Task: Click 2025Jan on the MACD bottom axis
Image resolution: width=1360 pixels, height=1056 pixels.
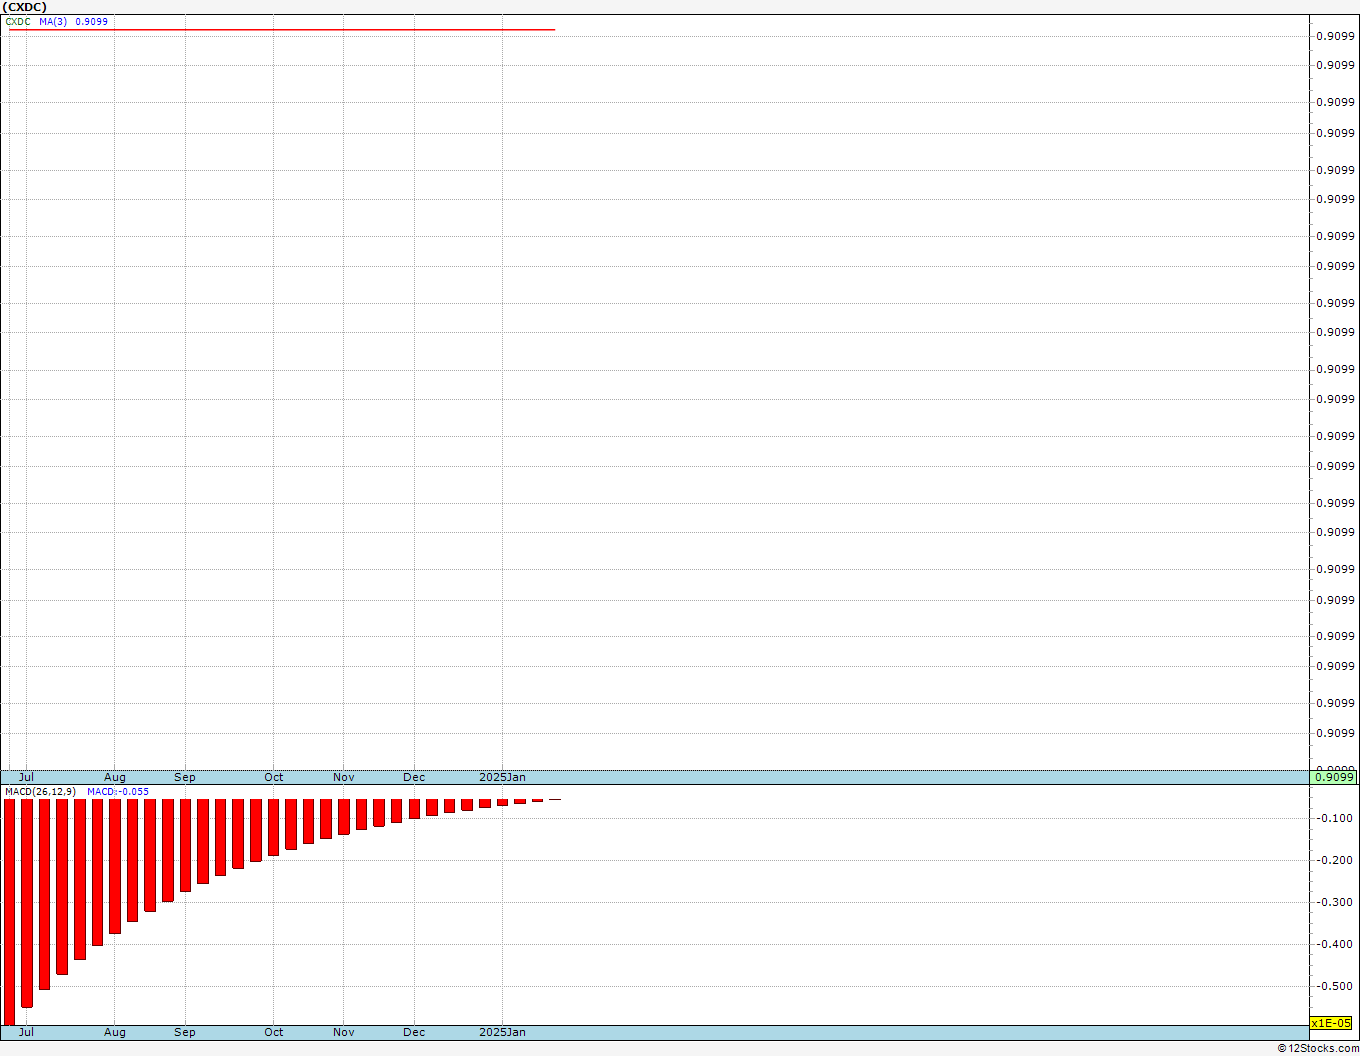Action: pos(503,1032)
